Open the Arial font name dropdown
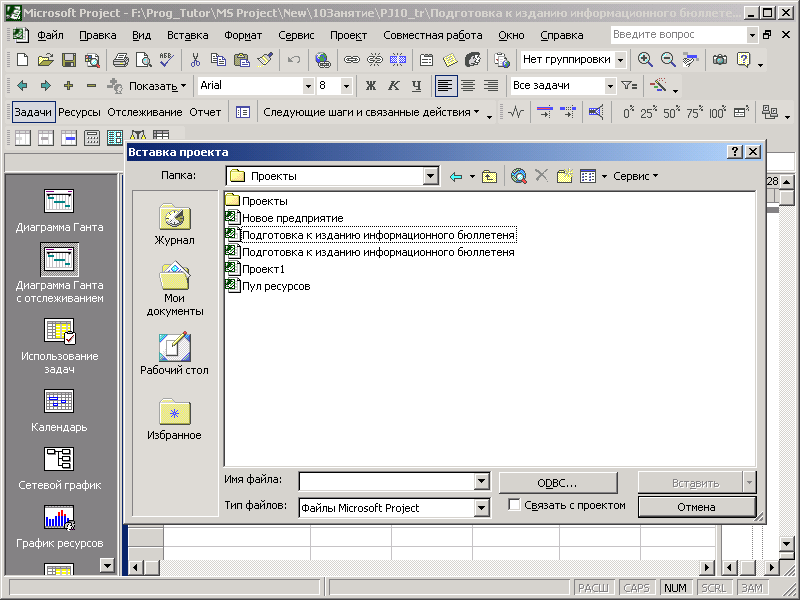The height and width of the screenshot is (600, 800). (x=308, y=86)
